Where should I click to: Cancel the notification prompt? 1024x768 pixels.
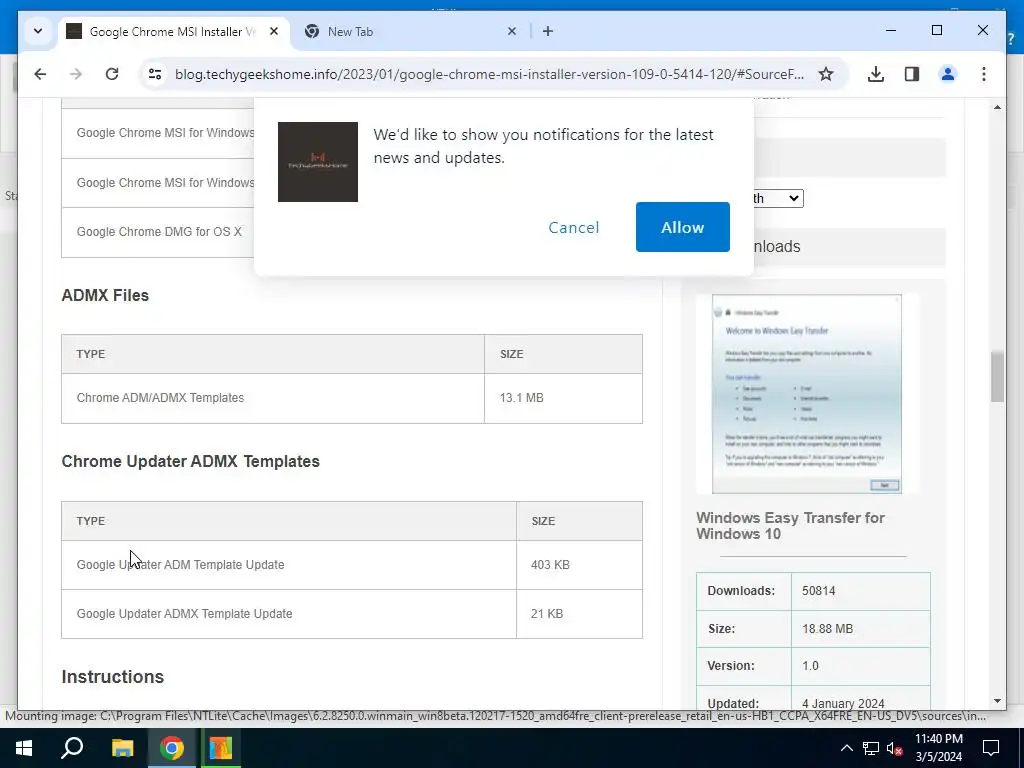[x=573, y=227]
